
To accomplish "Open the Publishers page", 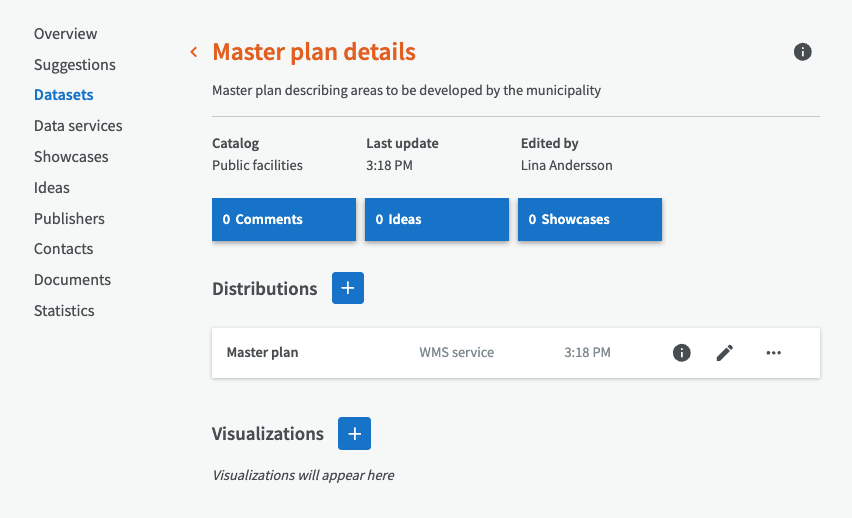I will point(69,218).
